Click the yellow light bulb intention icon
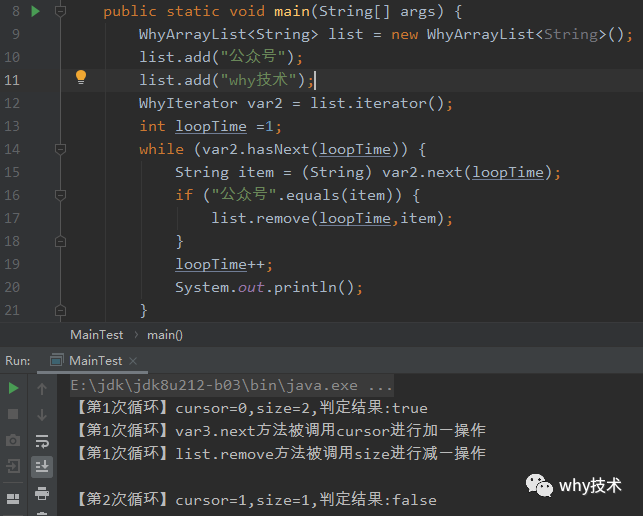The width and height of the screenshot is (643, 516). click(x=82, y=77)
